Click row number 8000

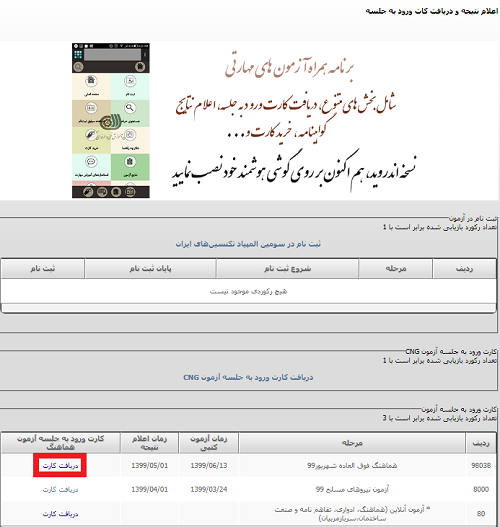[481, 489]
